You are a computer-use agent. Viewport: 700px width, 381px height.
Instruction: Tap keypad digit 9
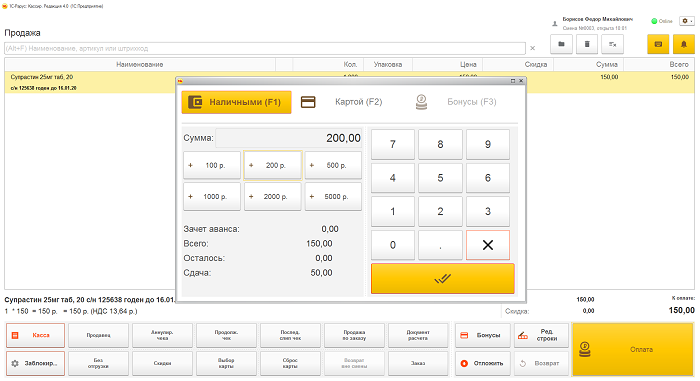488,144
